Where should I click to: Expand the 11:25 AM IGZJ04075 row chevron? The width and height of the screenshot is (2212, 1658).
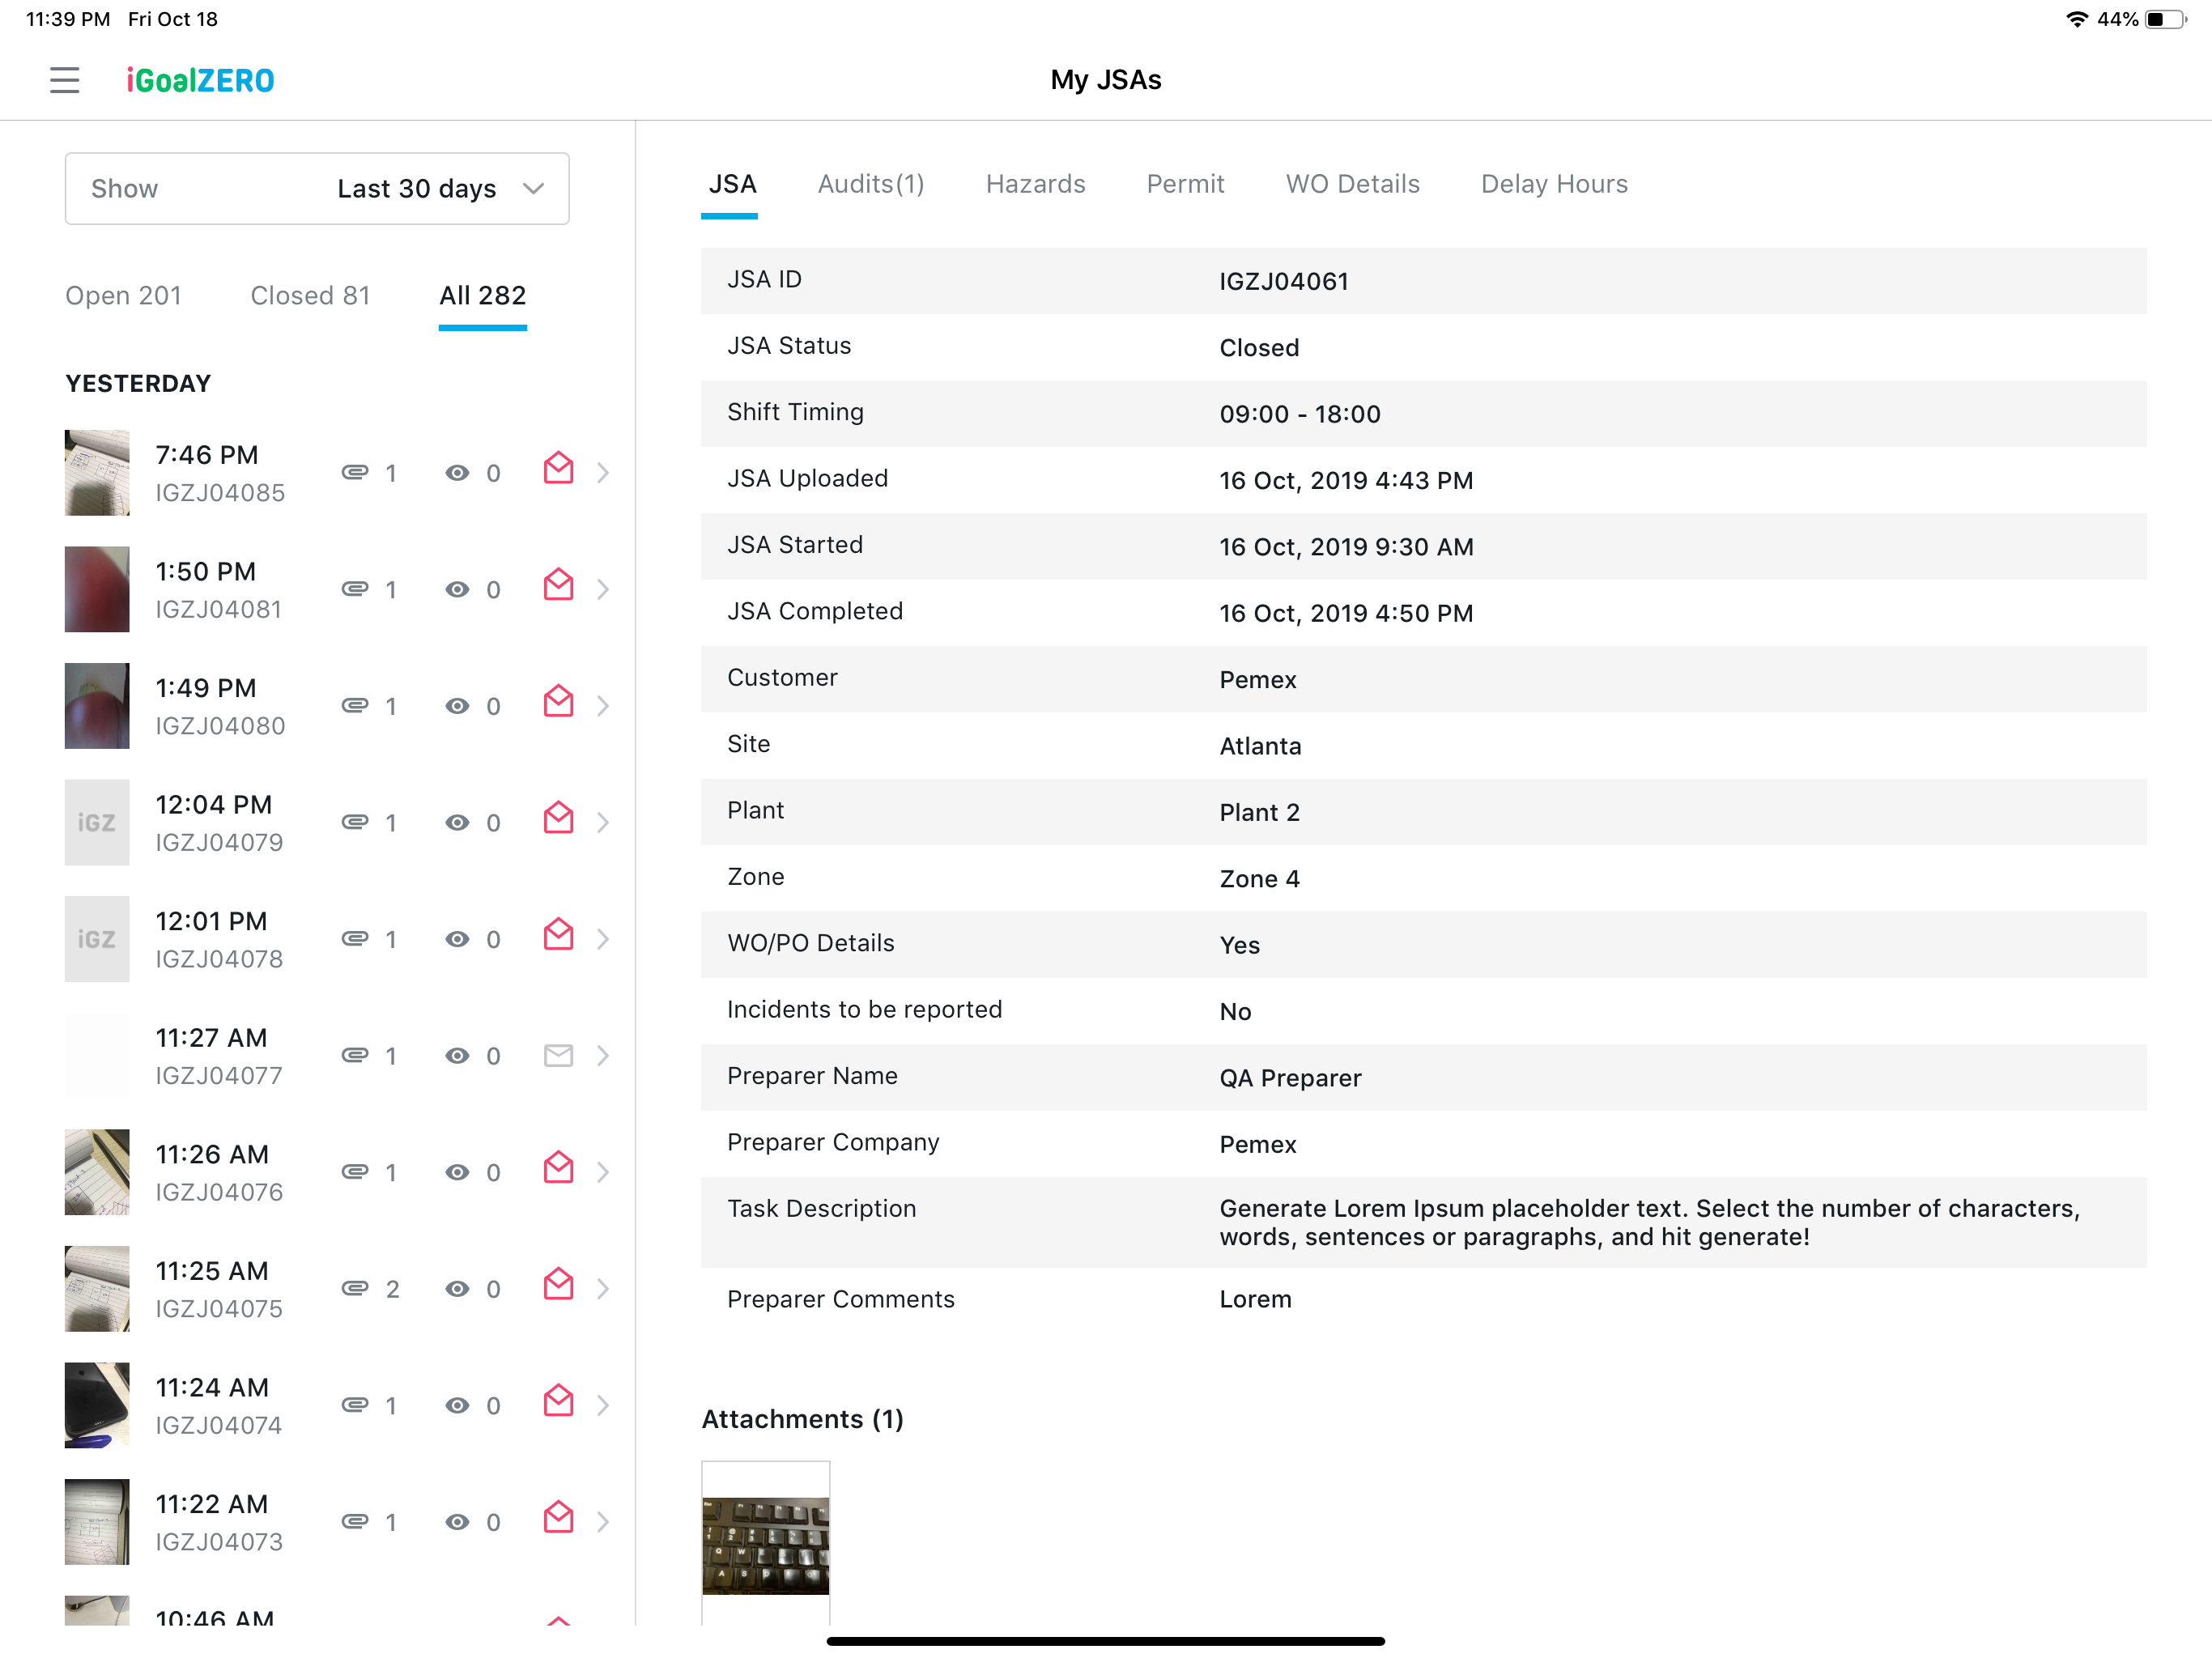coord(603,1288)
